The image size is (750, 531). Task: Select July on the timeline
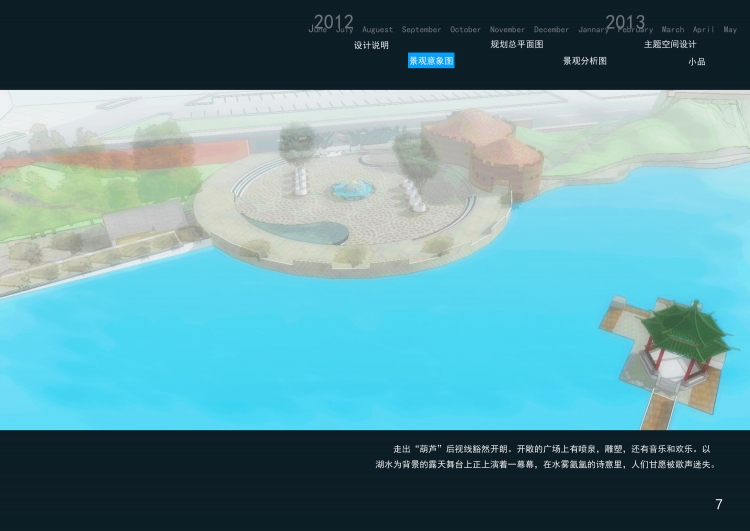point(344,30)
